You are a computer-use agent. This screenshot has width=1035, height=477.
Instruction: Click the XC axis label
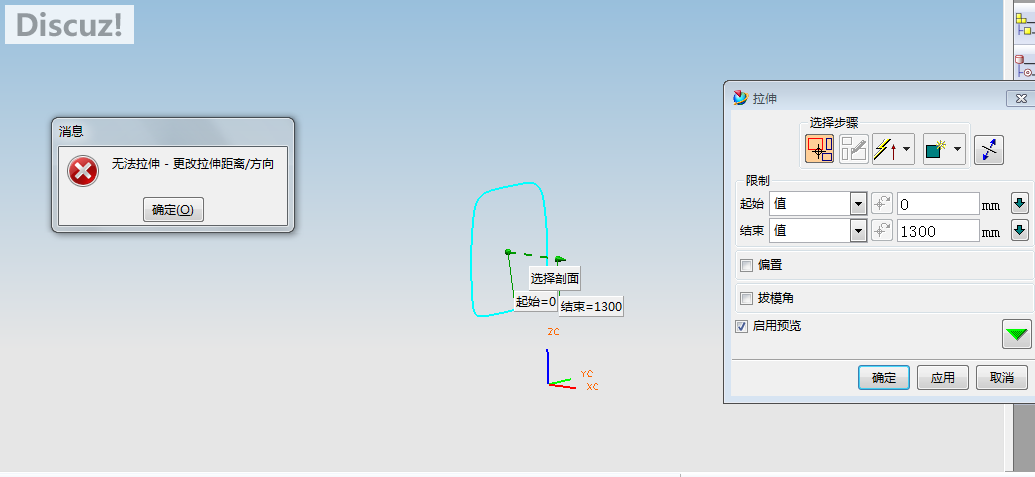[x=592, y=386]
